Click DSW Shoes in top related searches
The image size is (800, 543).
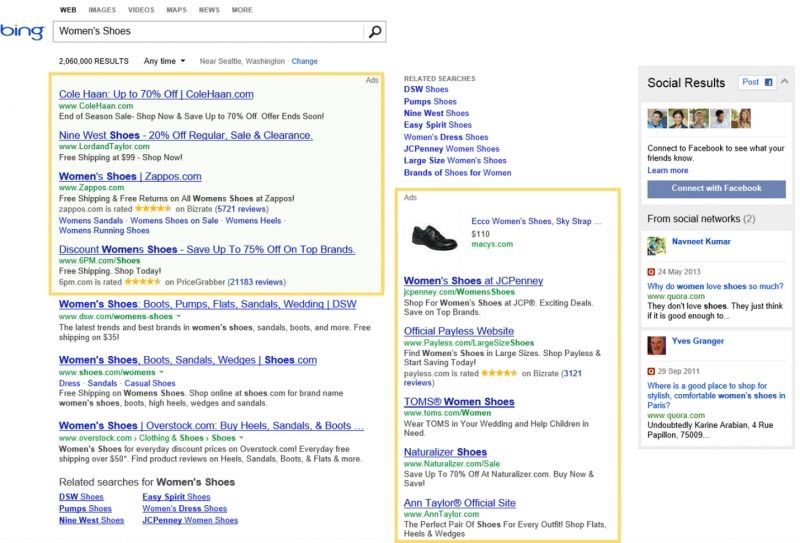coord(426,89)
